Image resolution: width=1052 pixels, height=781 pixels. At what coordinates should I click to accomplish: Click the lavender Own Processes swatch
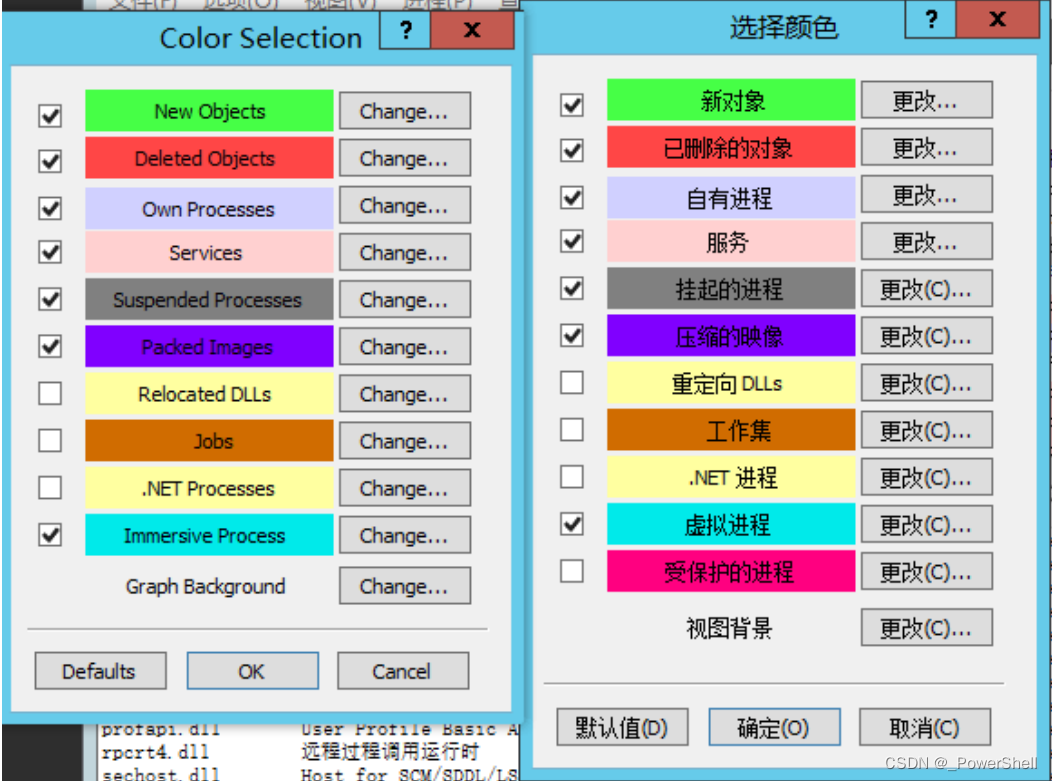click(x=209, y=209)
